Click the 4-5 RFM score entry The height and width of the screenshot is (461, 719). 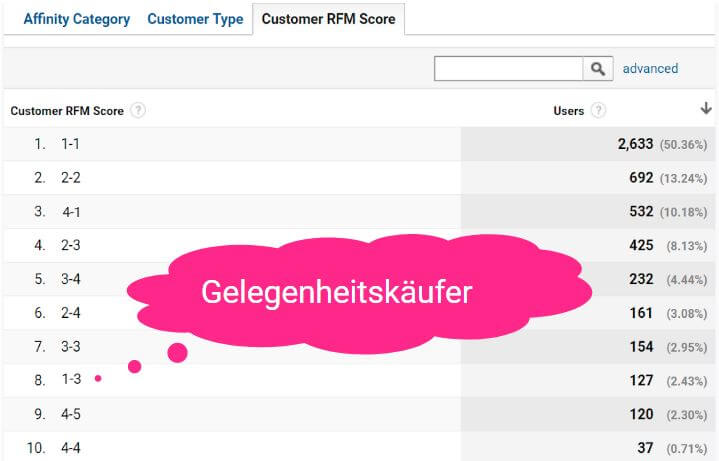[70, 414]
